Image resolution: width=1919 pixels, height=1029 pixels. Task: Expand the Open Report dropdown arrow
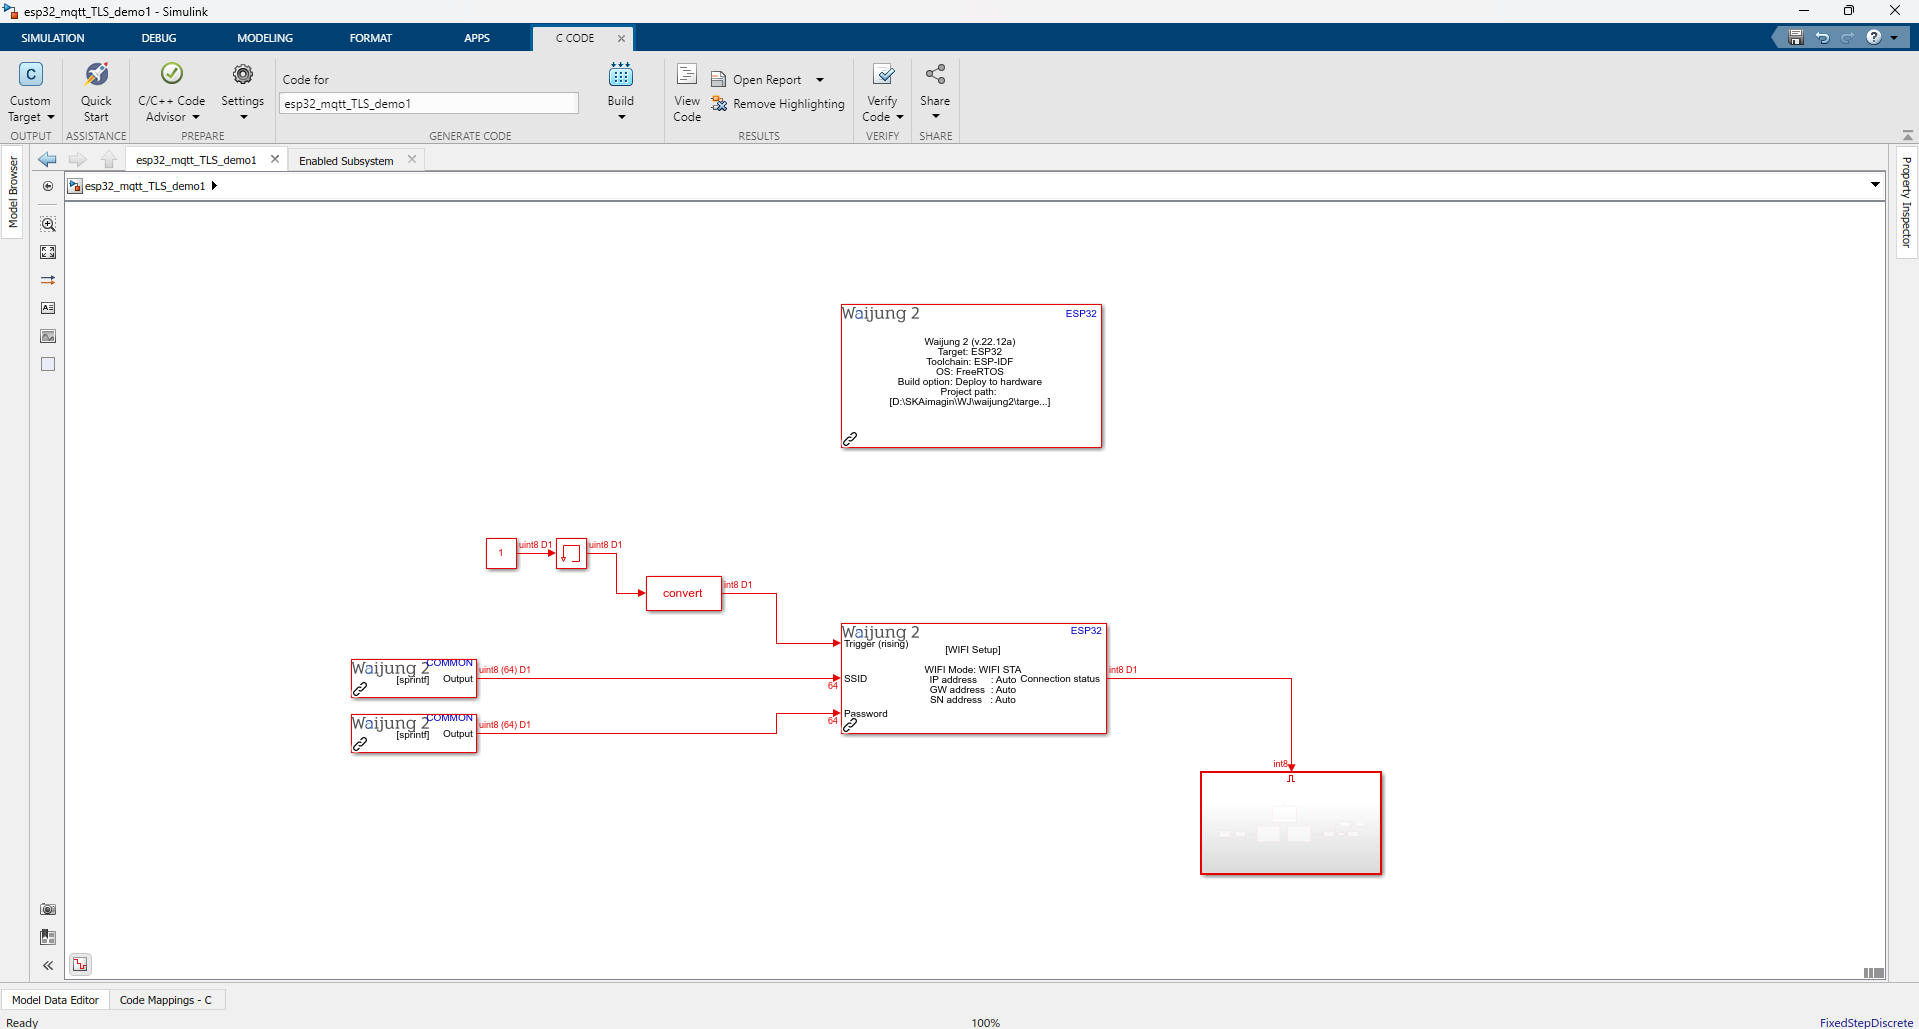(x=820, y=80)
